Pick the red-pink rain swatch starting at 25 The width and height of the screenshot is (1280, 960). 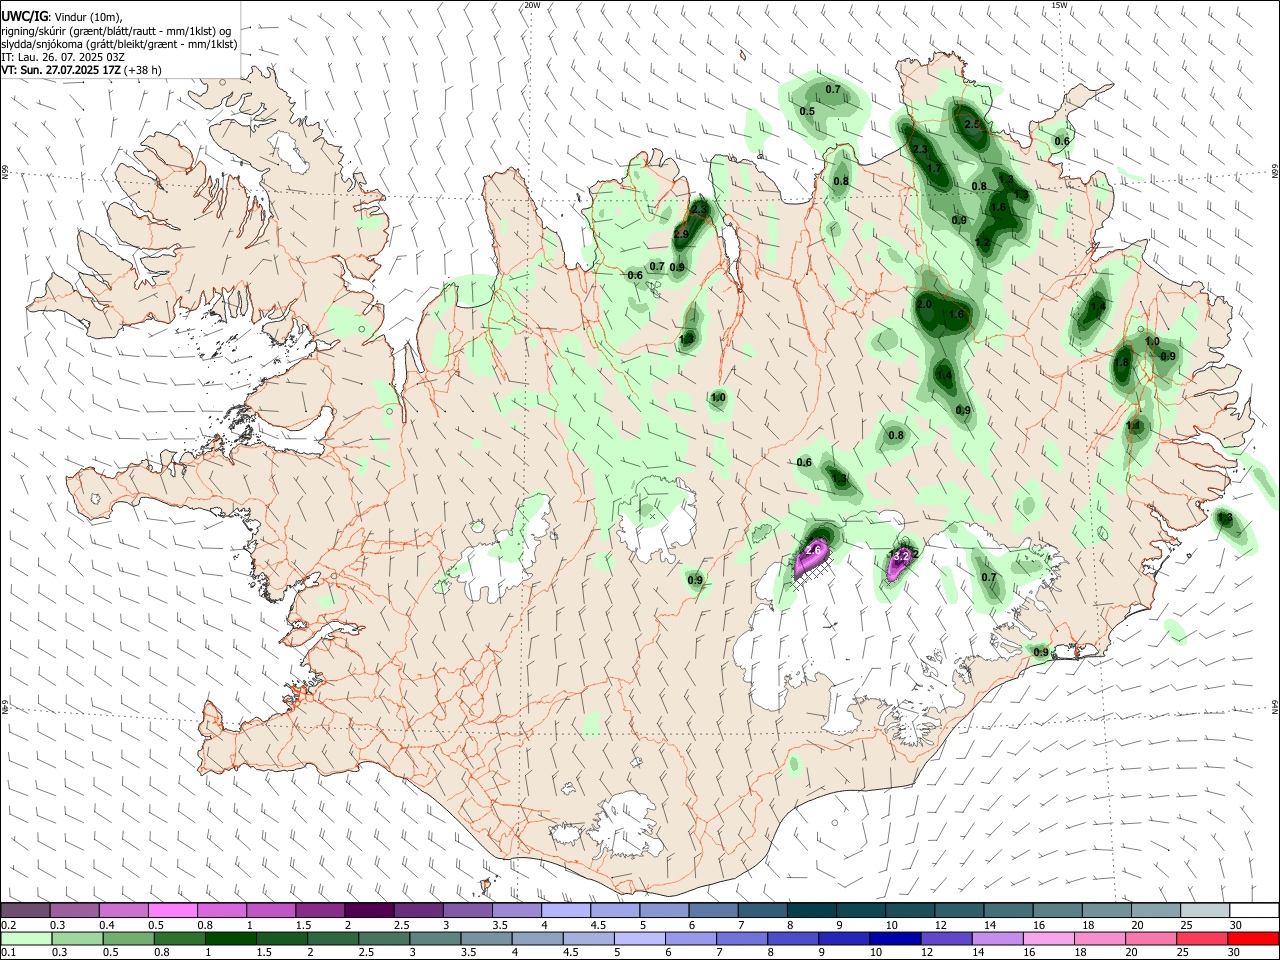(1202, 939)
